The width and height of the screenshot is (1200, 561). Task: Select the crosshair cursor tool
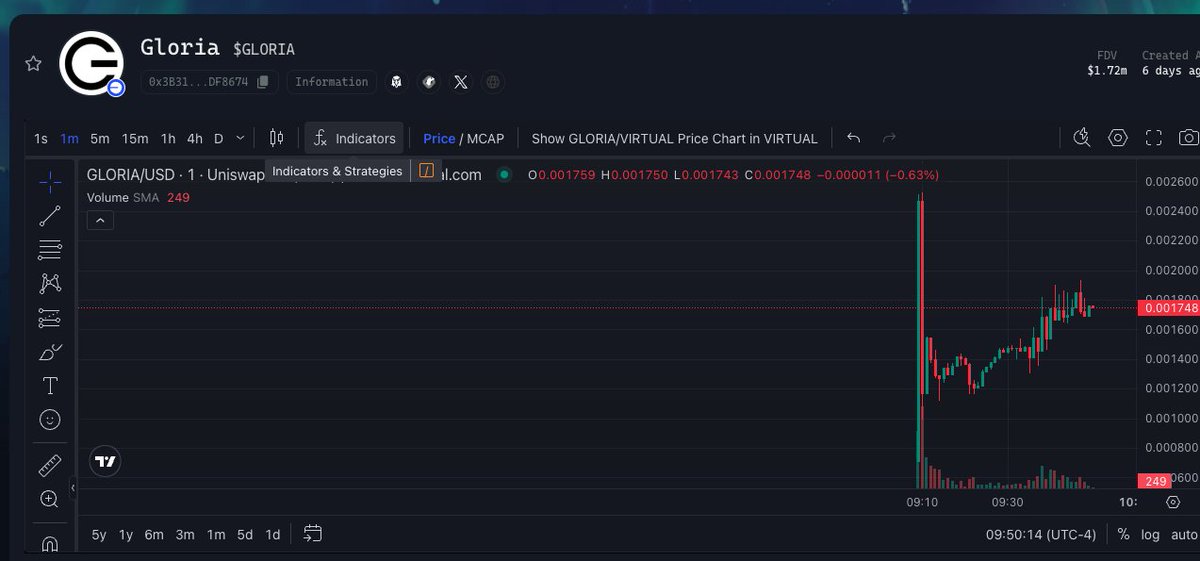pyautogui.click(x=50, y=181)
